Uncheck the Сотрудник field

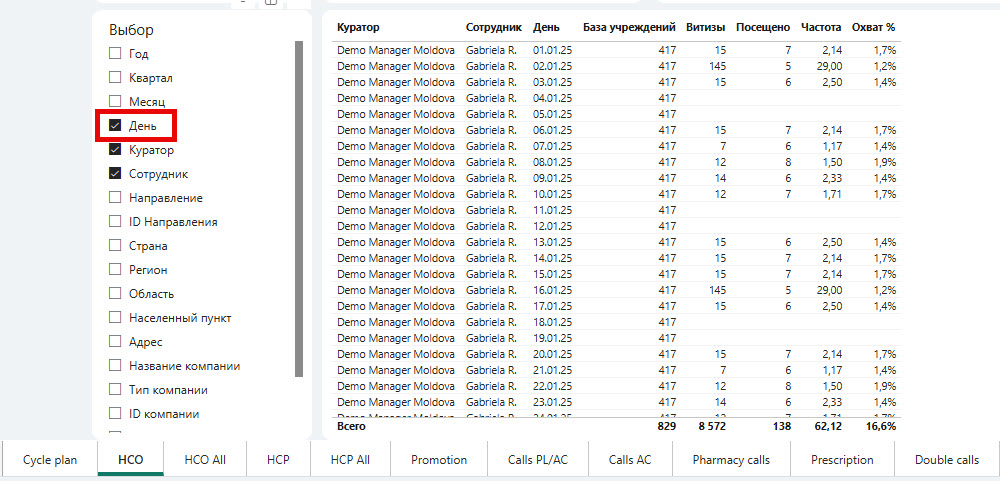[115, 174]
